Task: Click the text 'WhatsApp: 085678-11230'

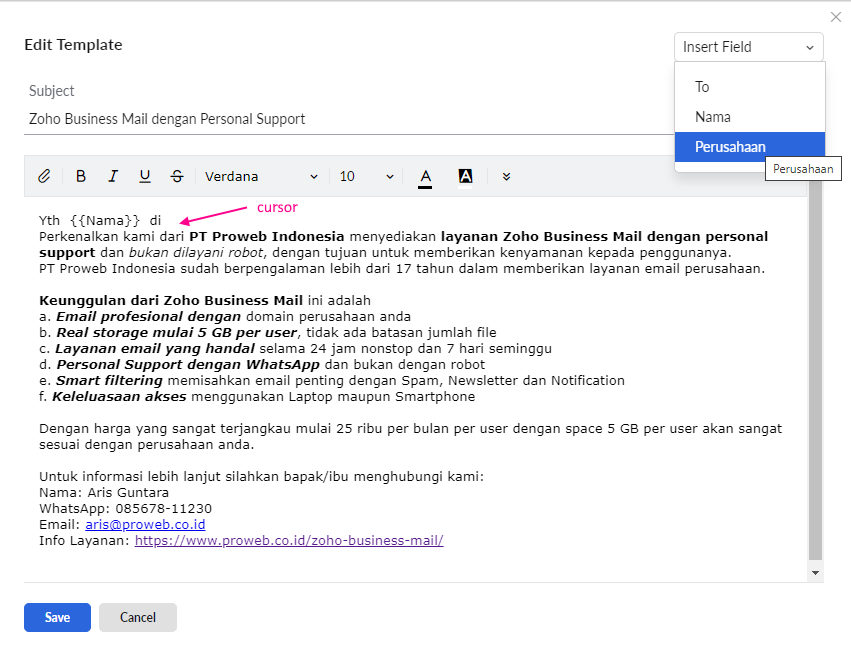Action: [x=125, y=509]
